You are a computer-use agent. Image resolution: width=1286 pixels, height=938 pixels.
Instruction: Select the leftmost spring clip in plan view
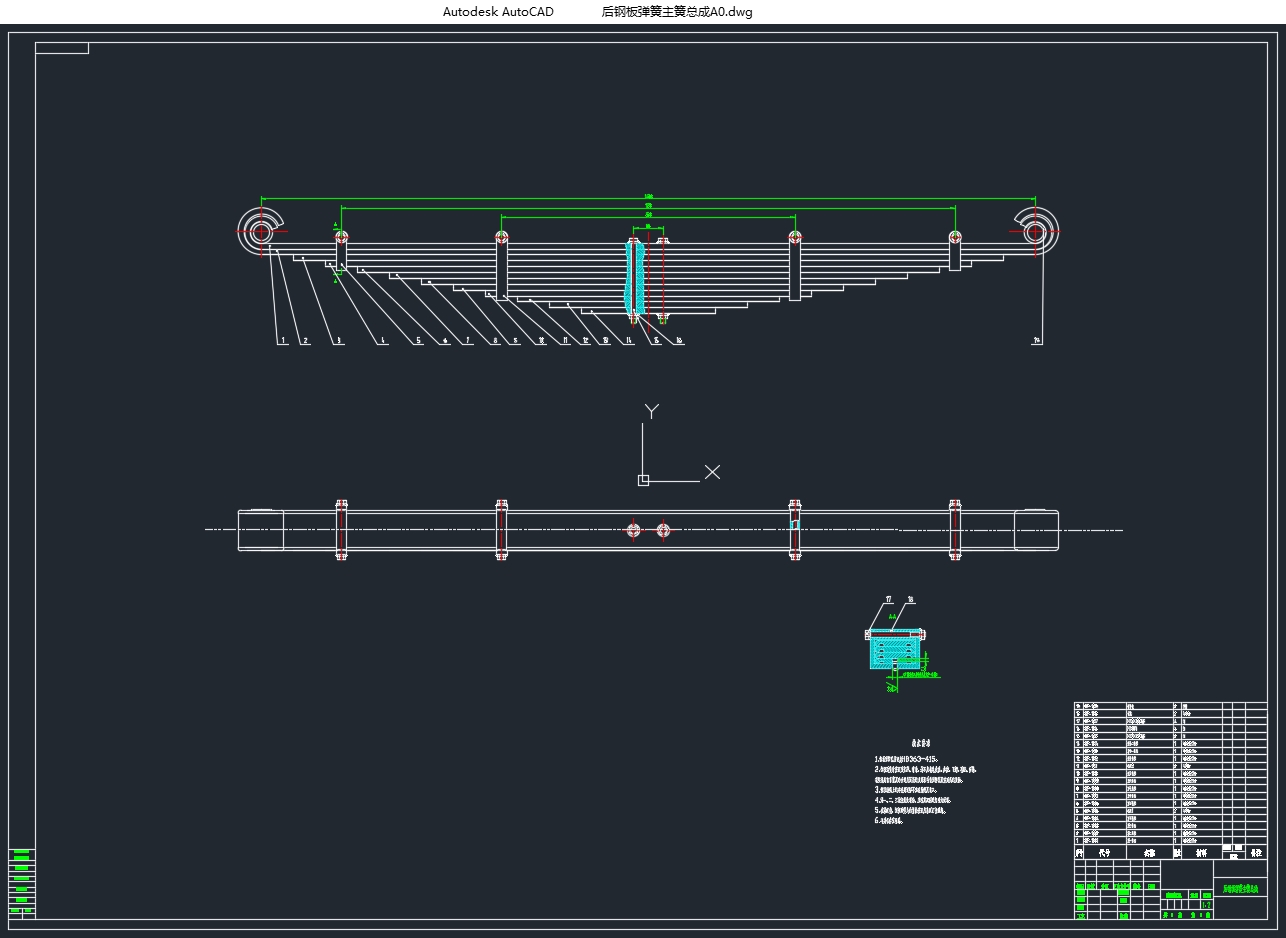tap(341, 530)
